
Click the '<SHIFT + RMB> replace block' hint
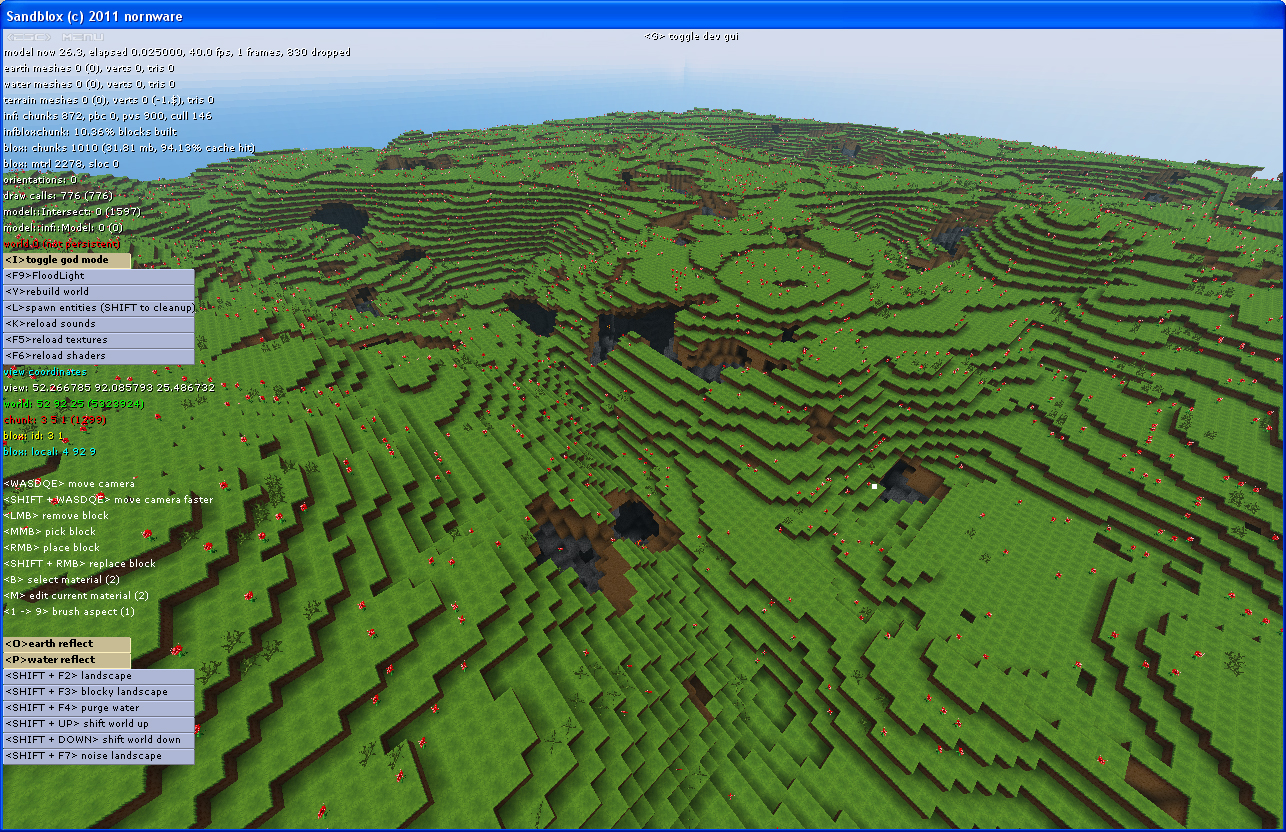pos(80,564)
